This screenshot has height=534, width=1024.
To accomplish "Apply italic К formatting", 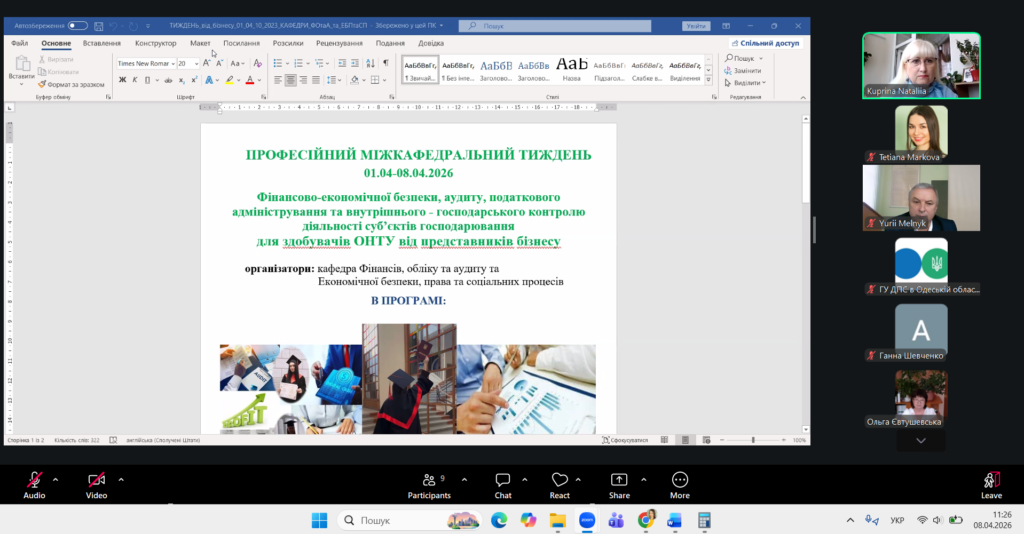I will coord(135,80).
